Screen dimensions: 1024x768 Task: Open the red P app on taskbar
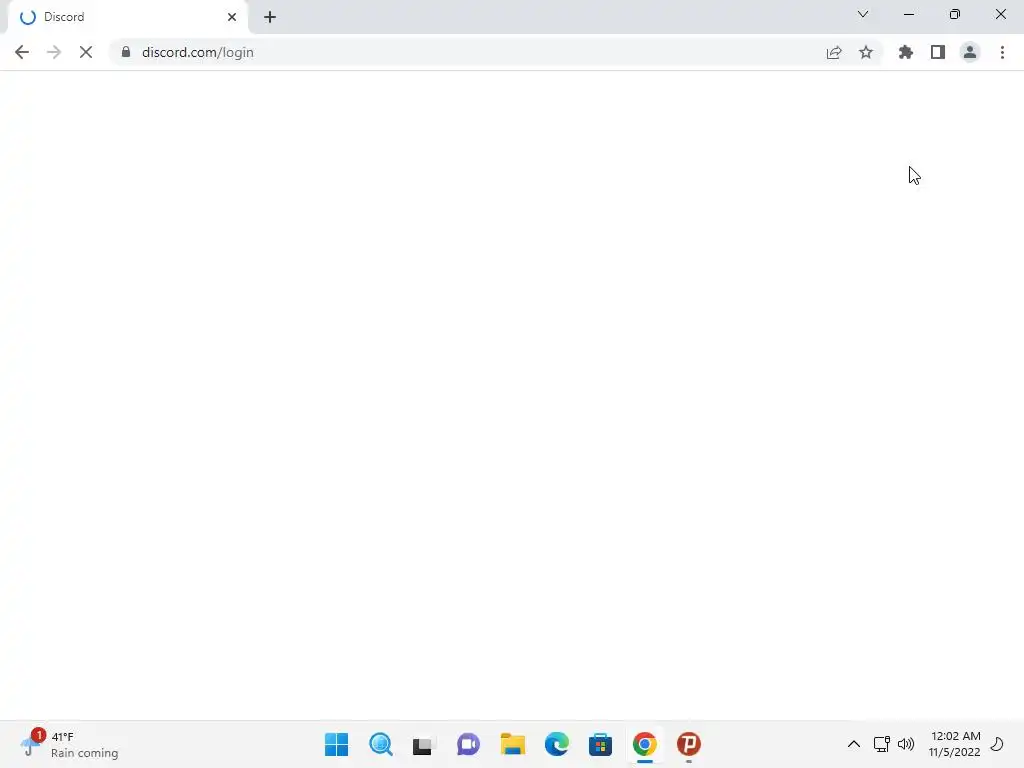688,744
